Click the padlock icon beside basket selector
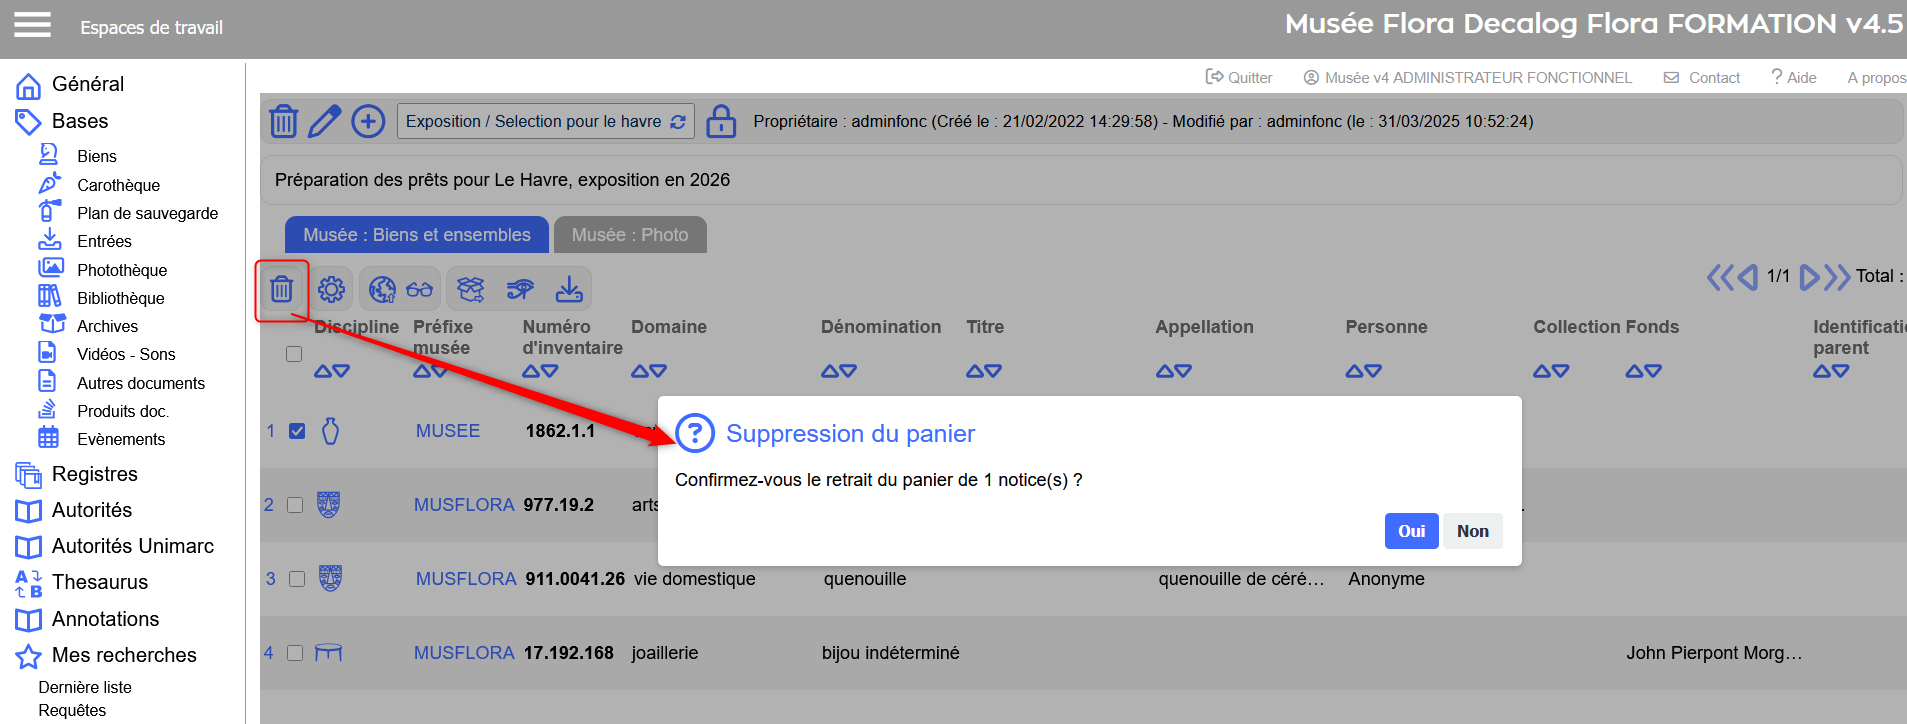This screenshot has height=724, width=1907. [721, 122]
